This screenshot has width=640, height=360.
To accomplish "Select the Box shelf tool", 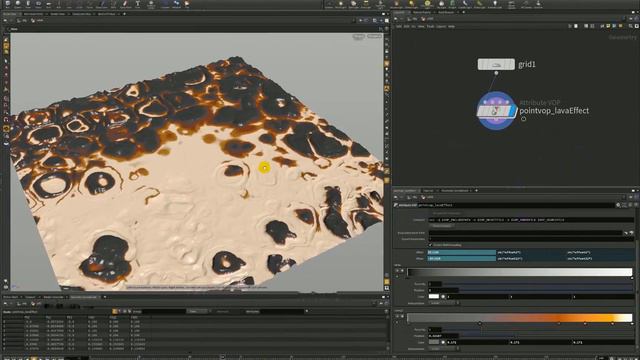I will pos(7,4).
